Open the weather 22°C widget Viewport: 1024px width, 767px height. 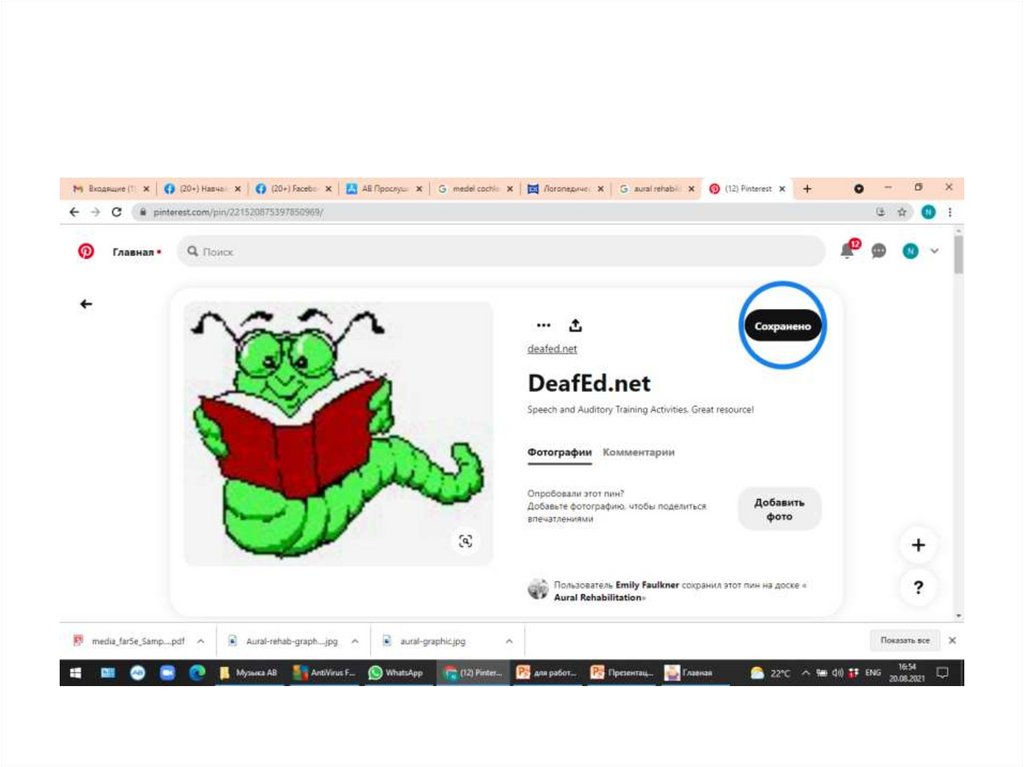click(x=771, y=673)
